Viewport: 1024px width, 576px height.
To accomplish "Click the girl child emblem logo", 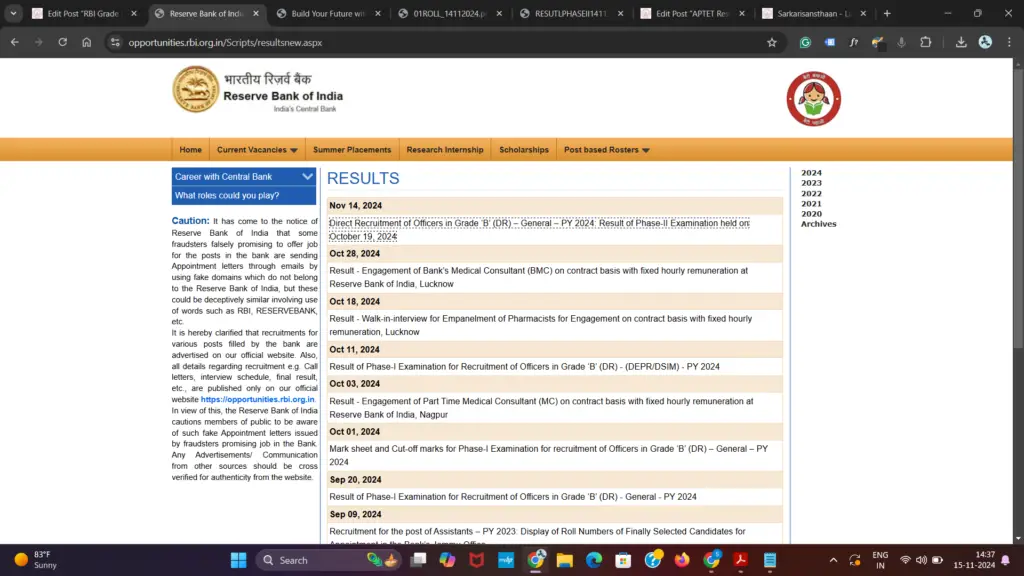I will [813, 99].
